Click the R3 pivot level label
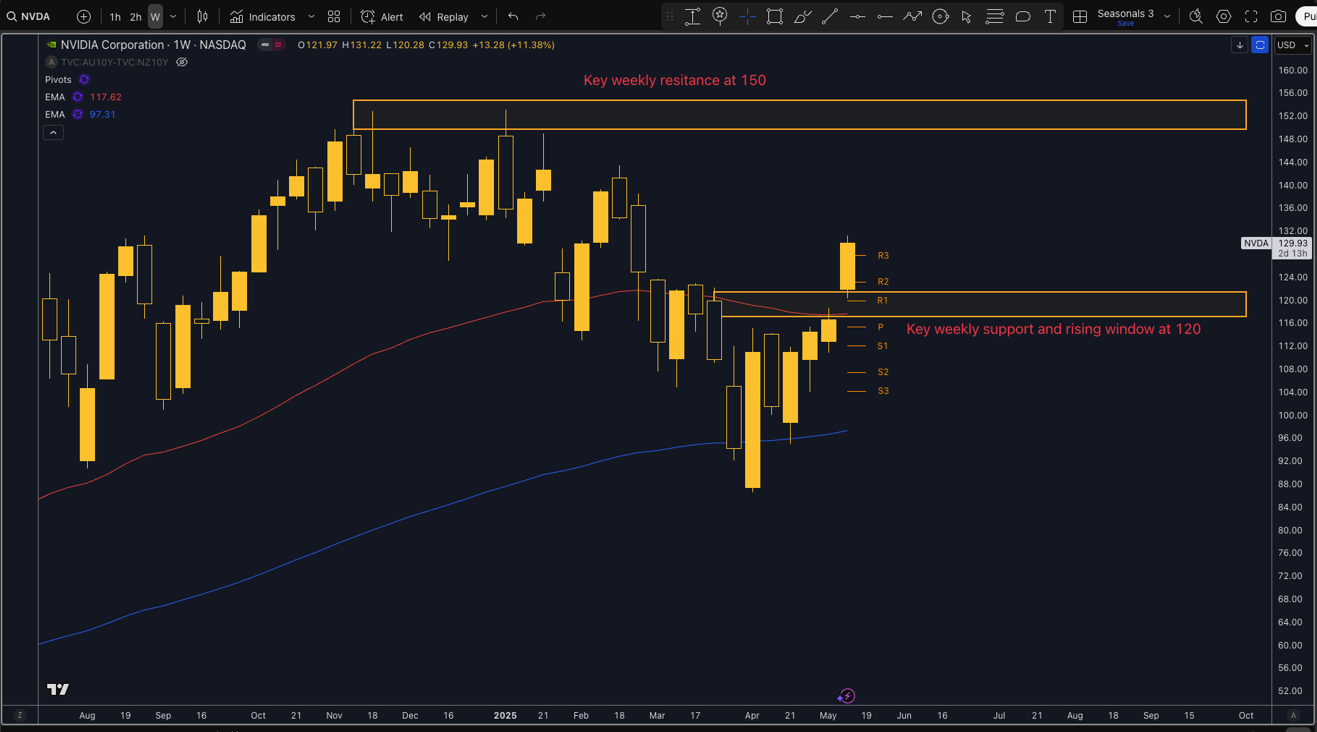Viewport: 1317px width, 732px height. point(883,256)
